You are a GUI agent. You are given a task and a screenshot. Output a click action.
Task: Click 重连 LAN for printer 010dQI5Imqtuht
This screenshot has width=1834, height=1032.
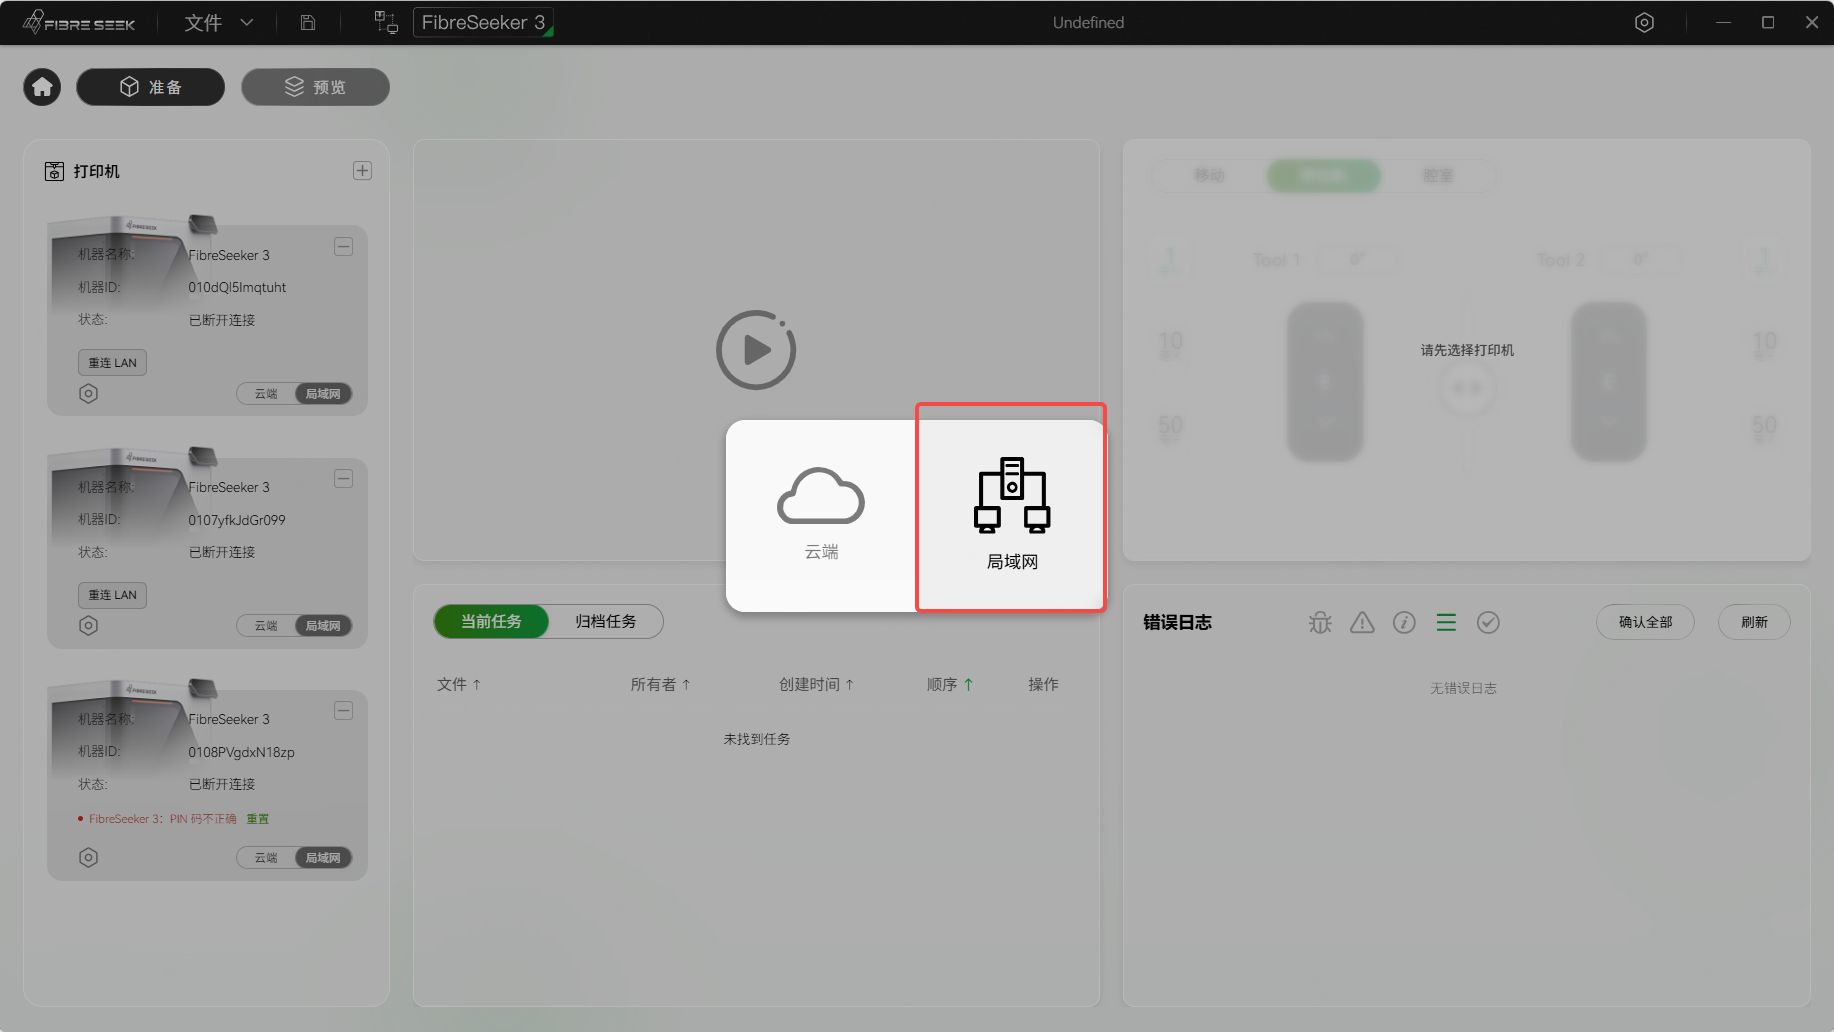point(112,362)
